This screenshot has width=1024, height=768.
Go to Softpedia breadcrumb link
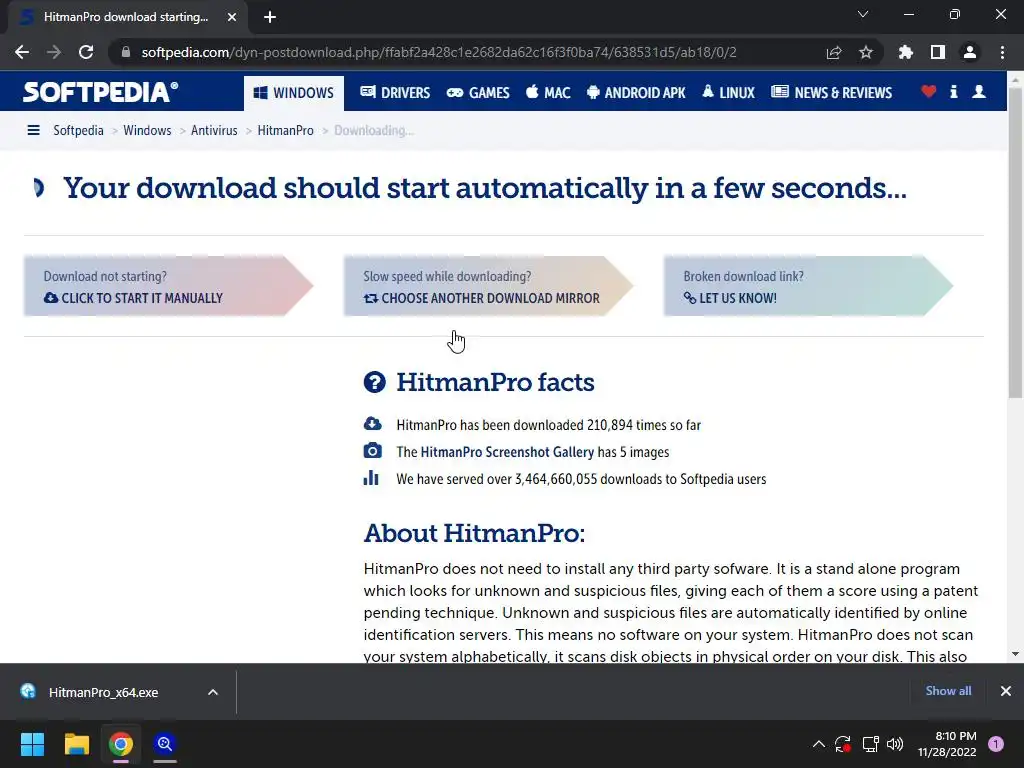click(x=78, y=130)
